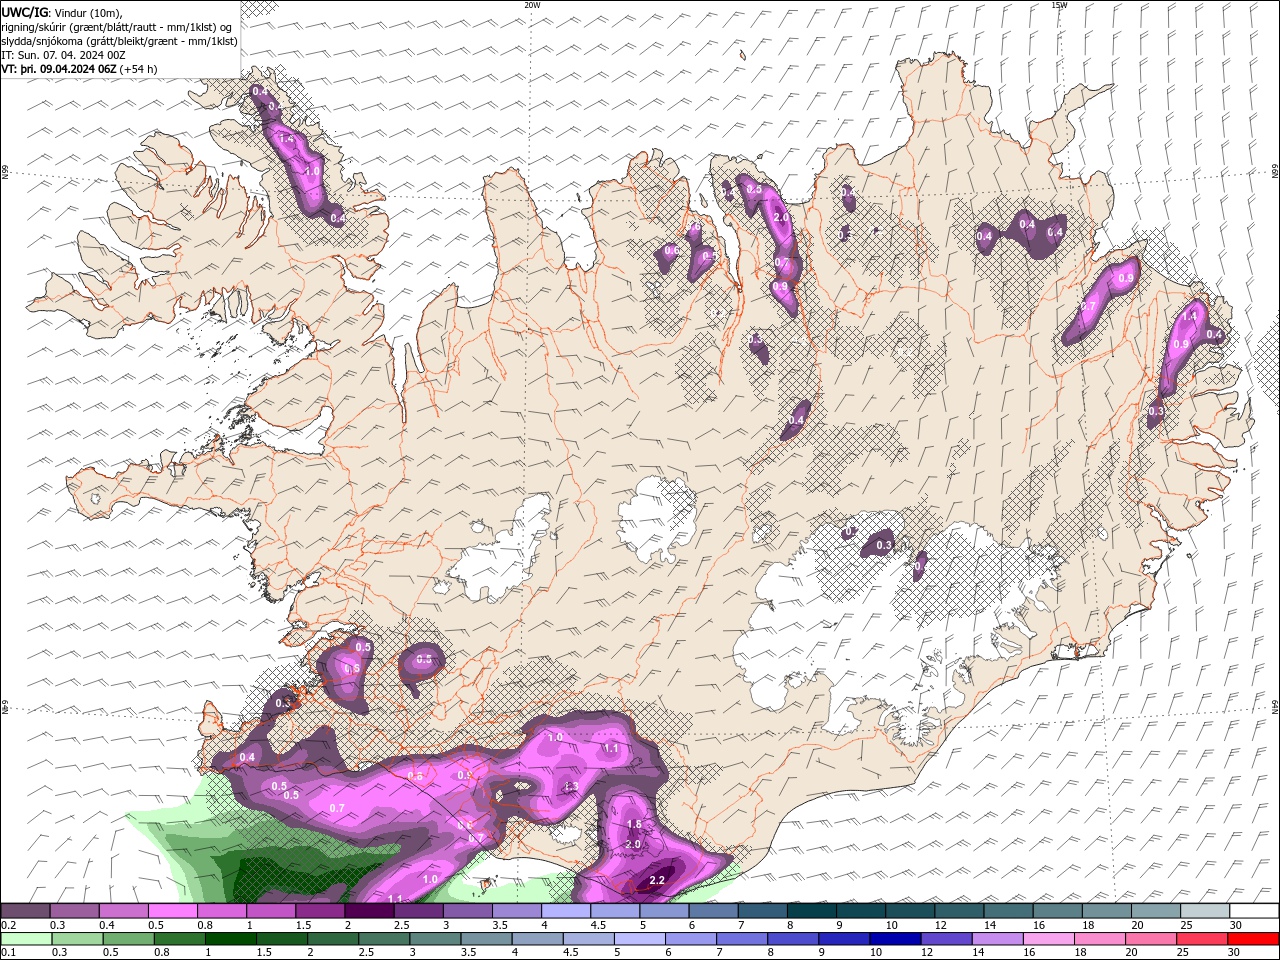Click the navy blue 10–12 rain legend swatch

click(x=895, y=939)
